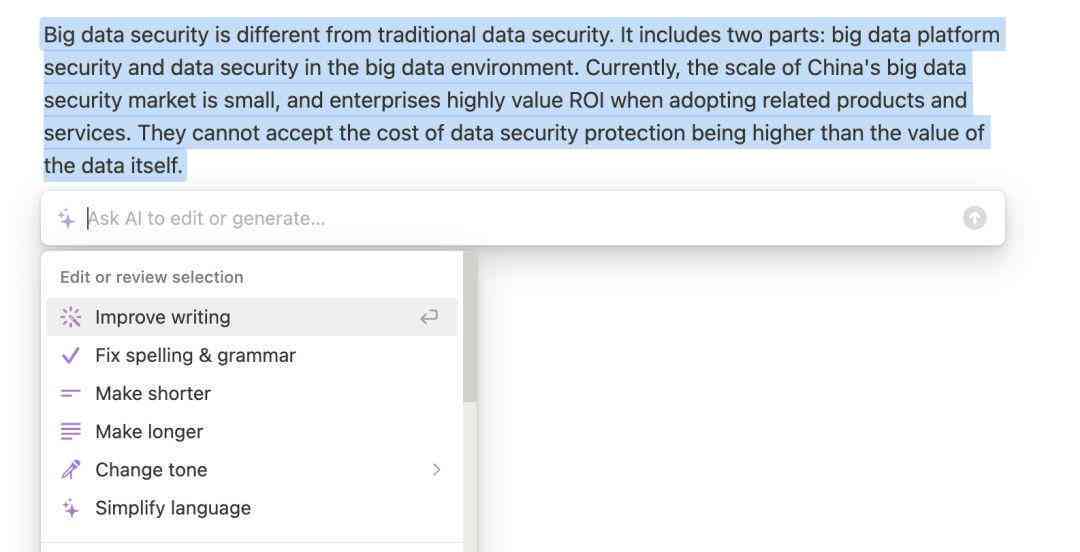Viewport: 1080px width, 552px height.
Task: Click the Simplify language sparkle icon
Action: click(x=70, y=509)
